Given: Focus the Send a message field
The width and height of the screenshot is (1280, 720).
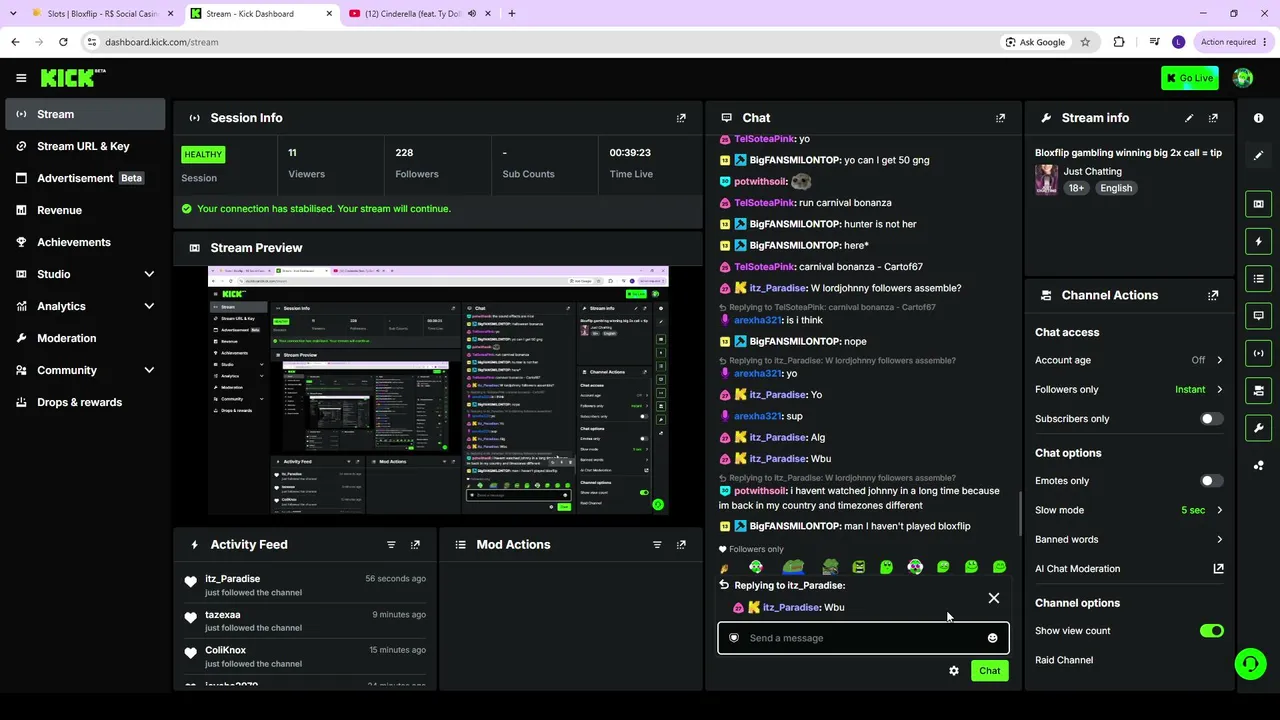Looking at the screenshot, I should 863,638.
